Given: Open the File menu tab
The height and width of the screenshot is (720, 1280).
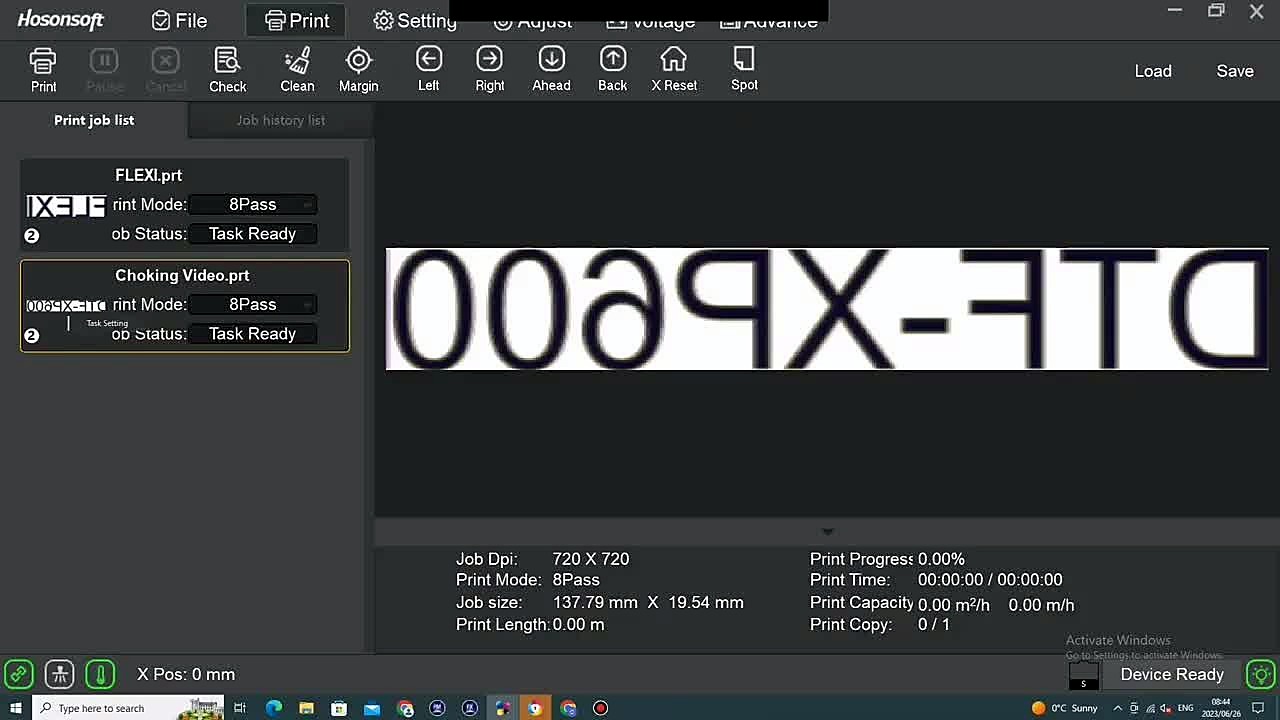Looking at the screenshot, I should (179, 21).
